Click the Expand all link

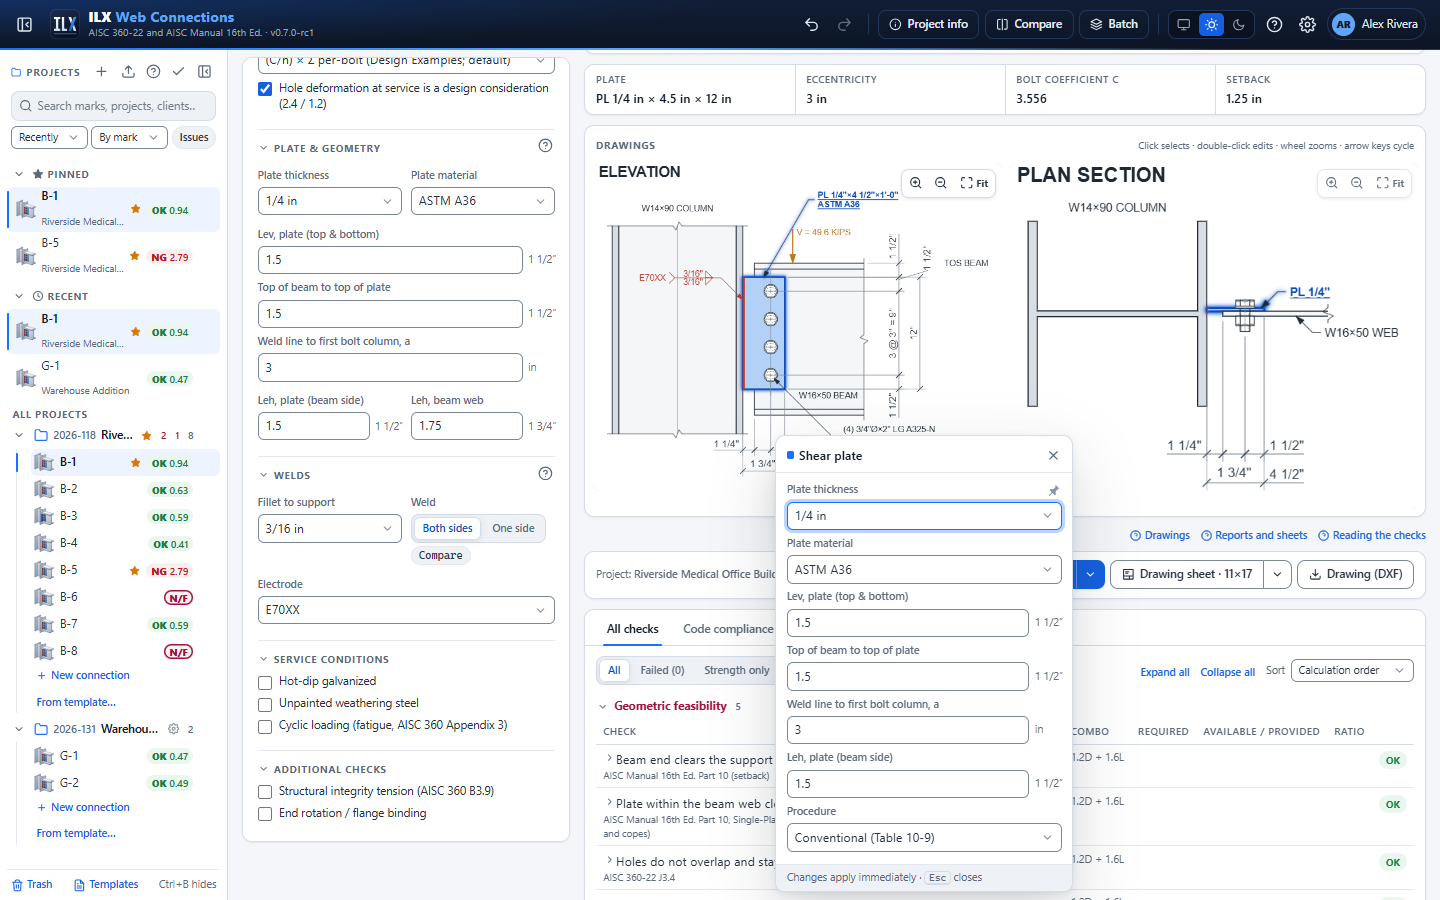(x=1165, y=672)
